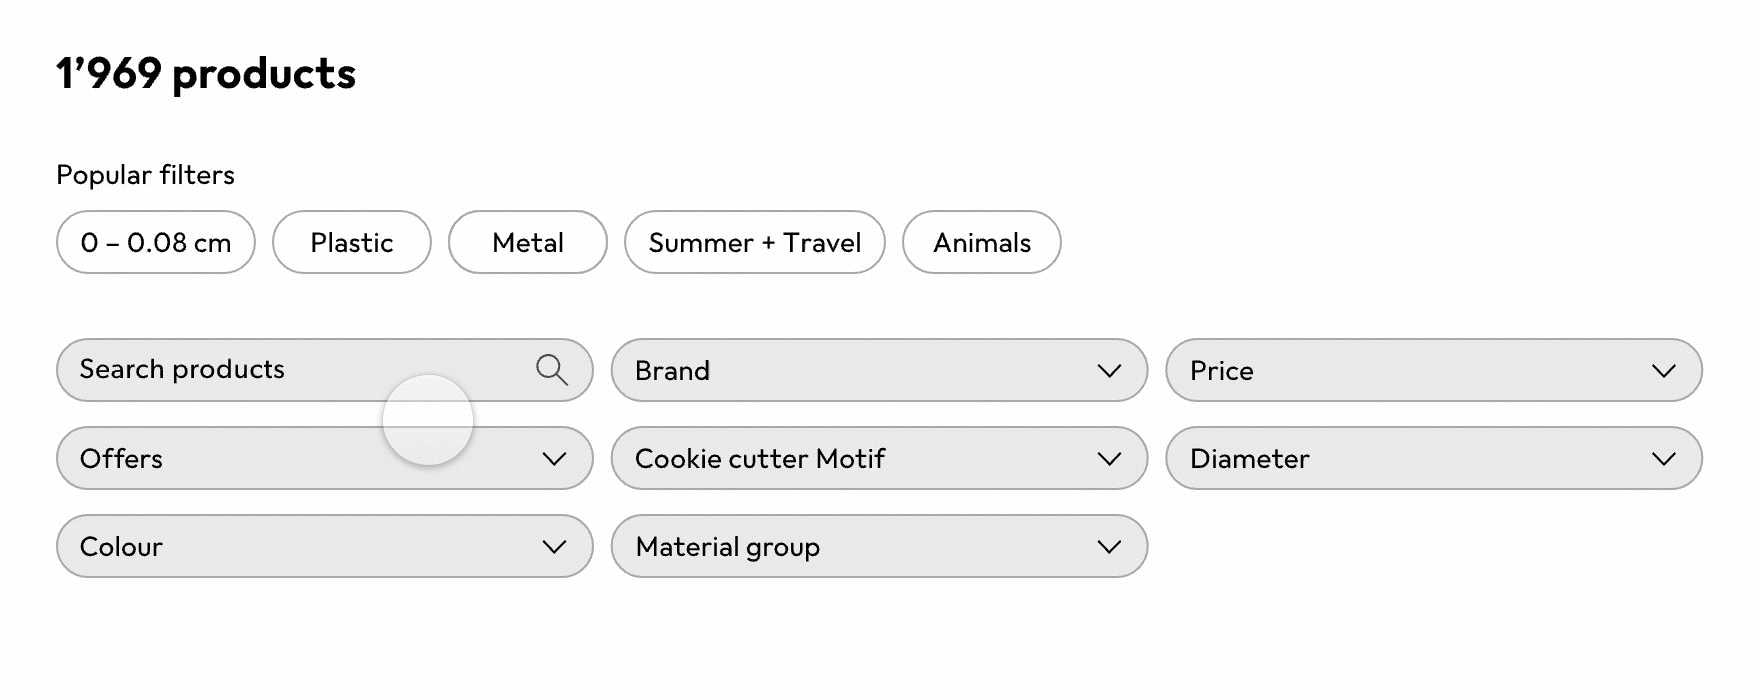Select the Summer + Travel filter chip
Viewport: 1760px width, 700px height.
point(754,242)
